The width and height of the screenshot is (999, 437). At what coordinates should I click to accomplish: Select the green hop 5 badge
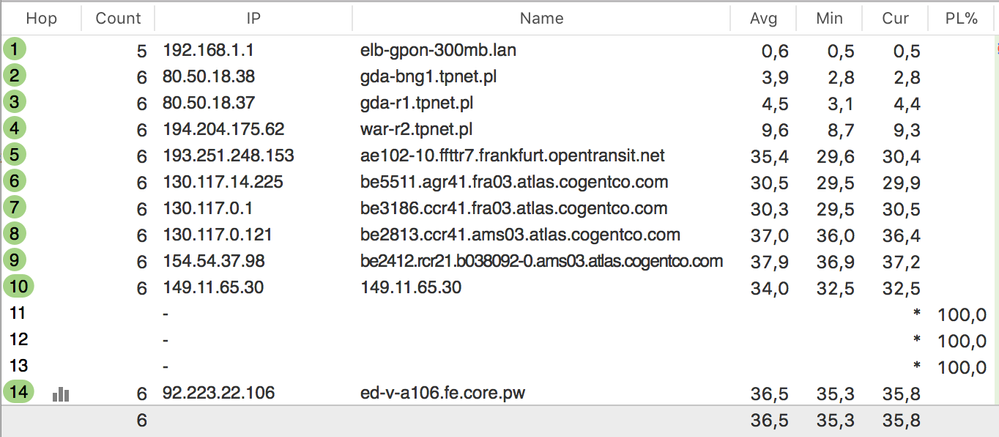15,155
